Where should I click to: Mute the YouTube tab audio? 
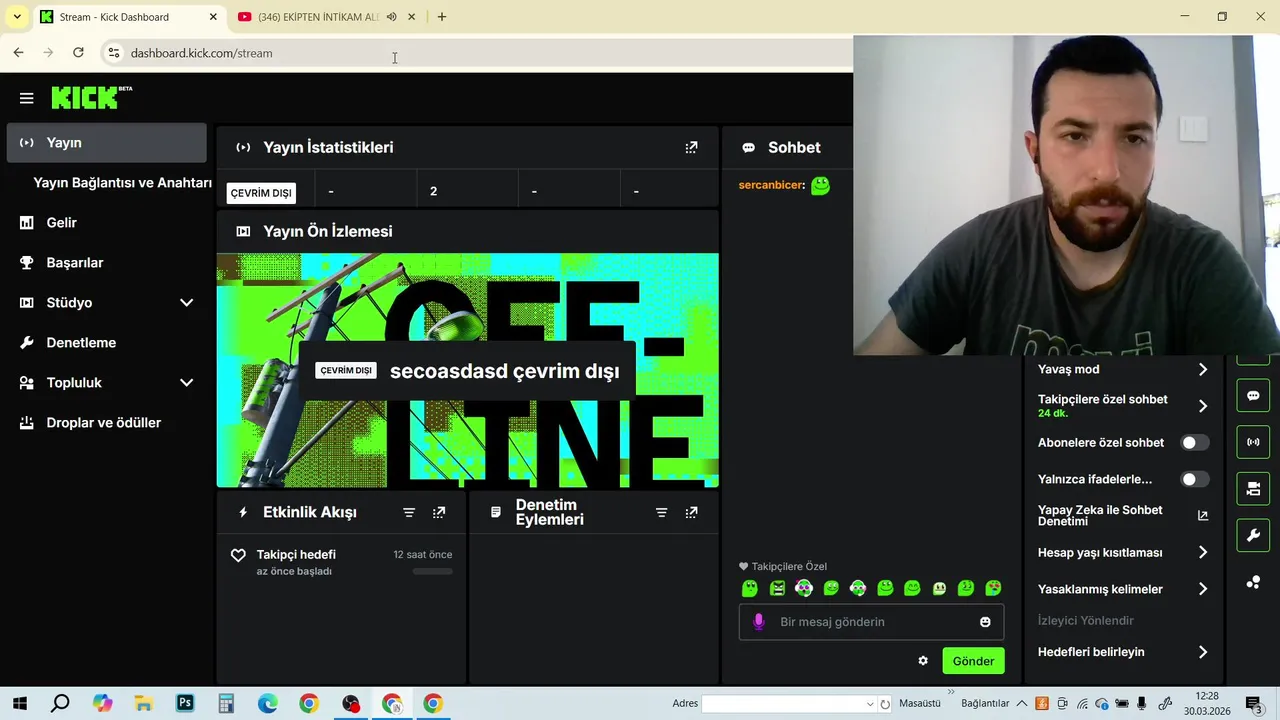tap(392, 17)
